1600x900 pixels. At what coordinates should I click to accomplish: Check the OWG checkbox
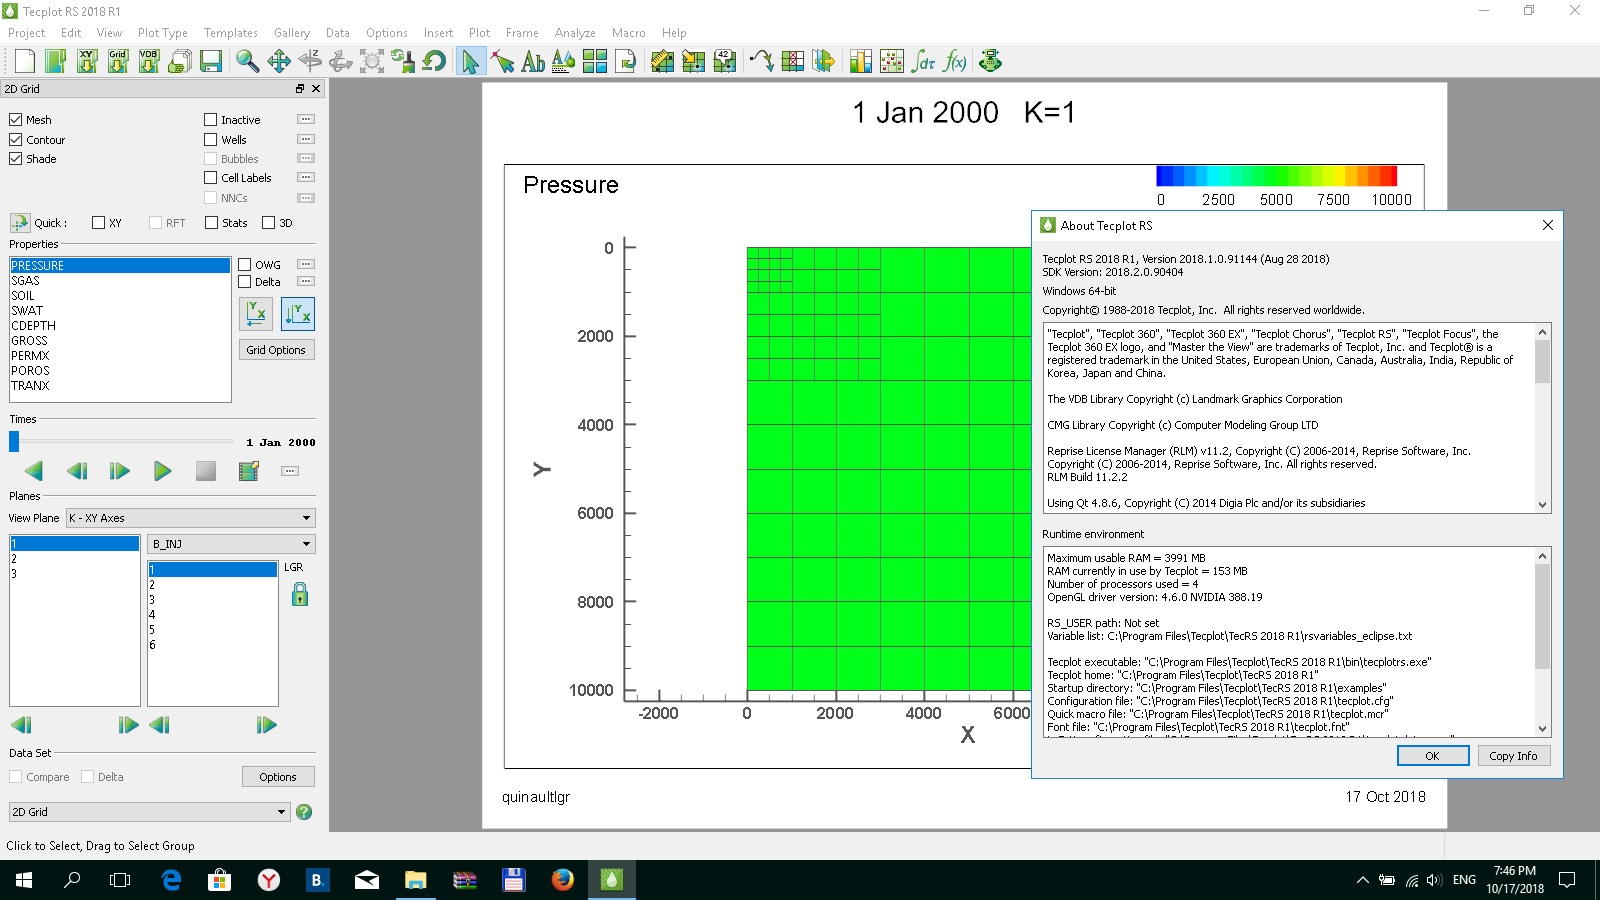244,265
